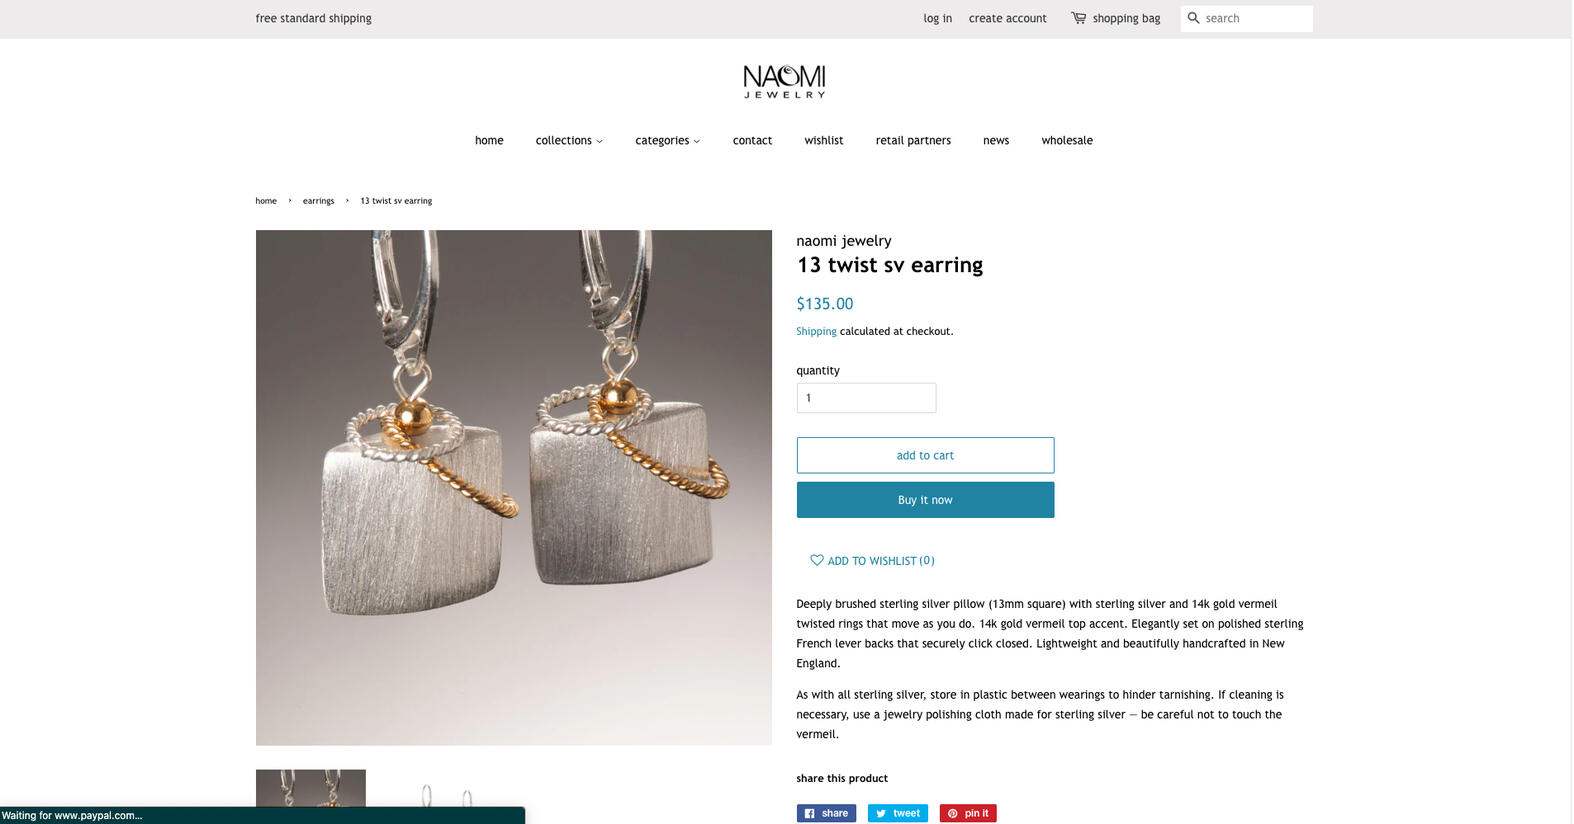Go to retail partners page

913,141
